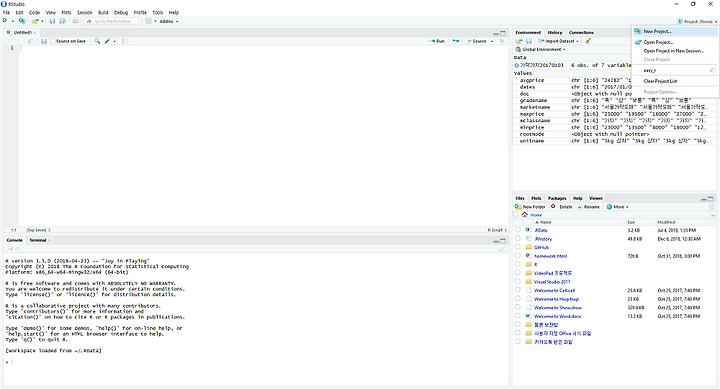The height and width of the screenshot is (389, 720).
Task: Click the Open File folder icon
Action: point(35,21)
